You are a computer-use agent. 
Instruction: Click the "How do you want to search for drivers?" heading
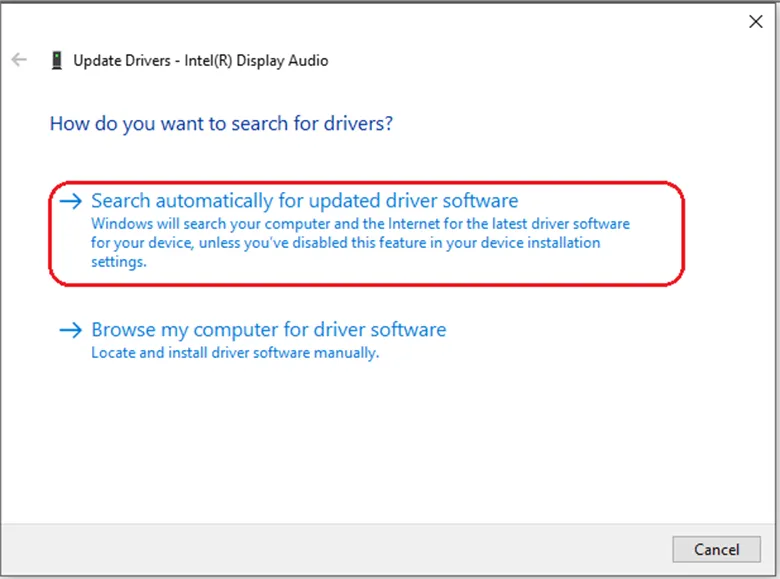click(221, 124)
